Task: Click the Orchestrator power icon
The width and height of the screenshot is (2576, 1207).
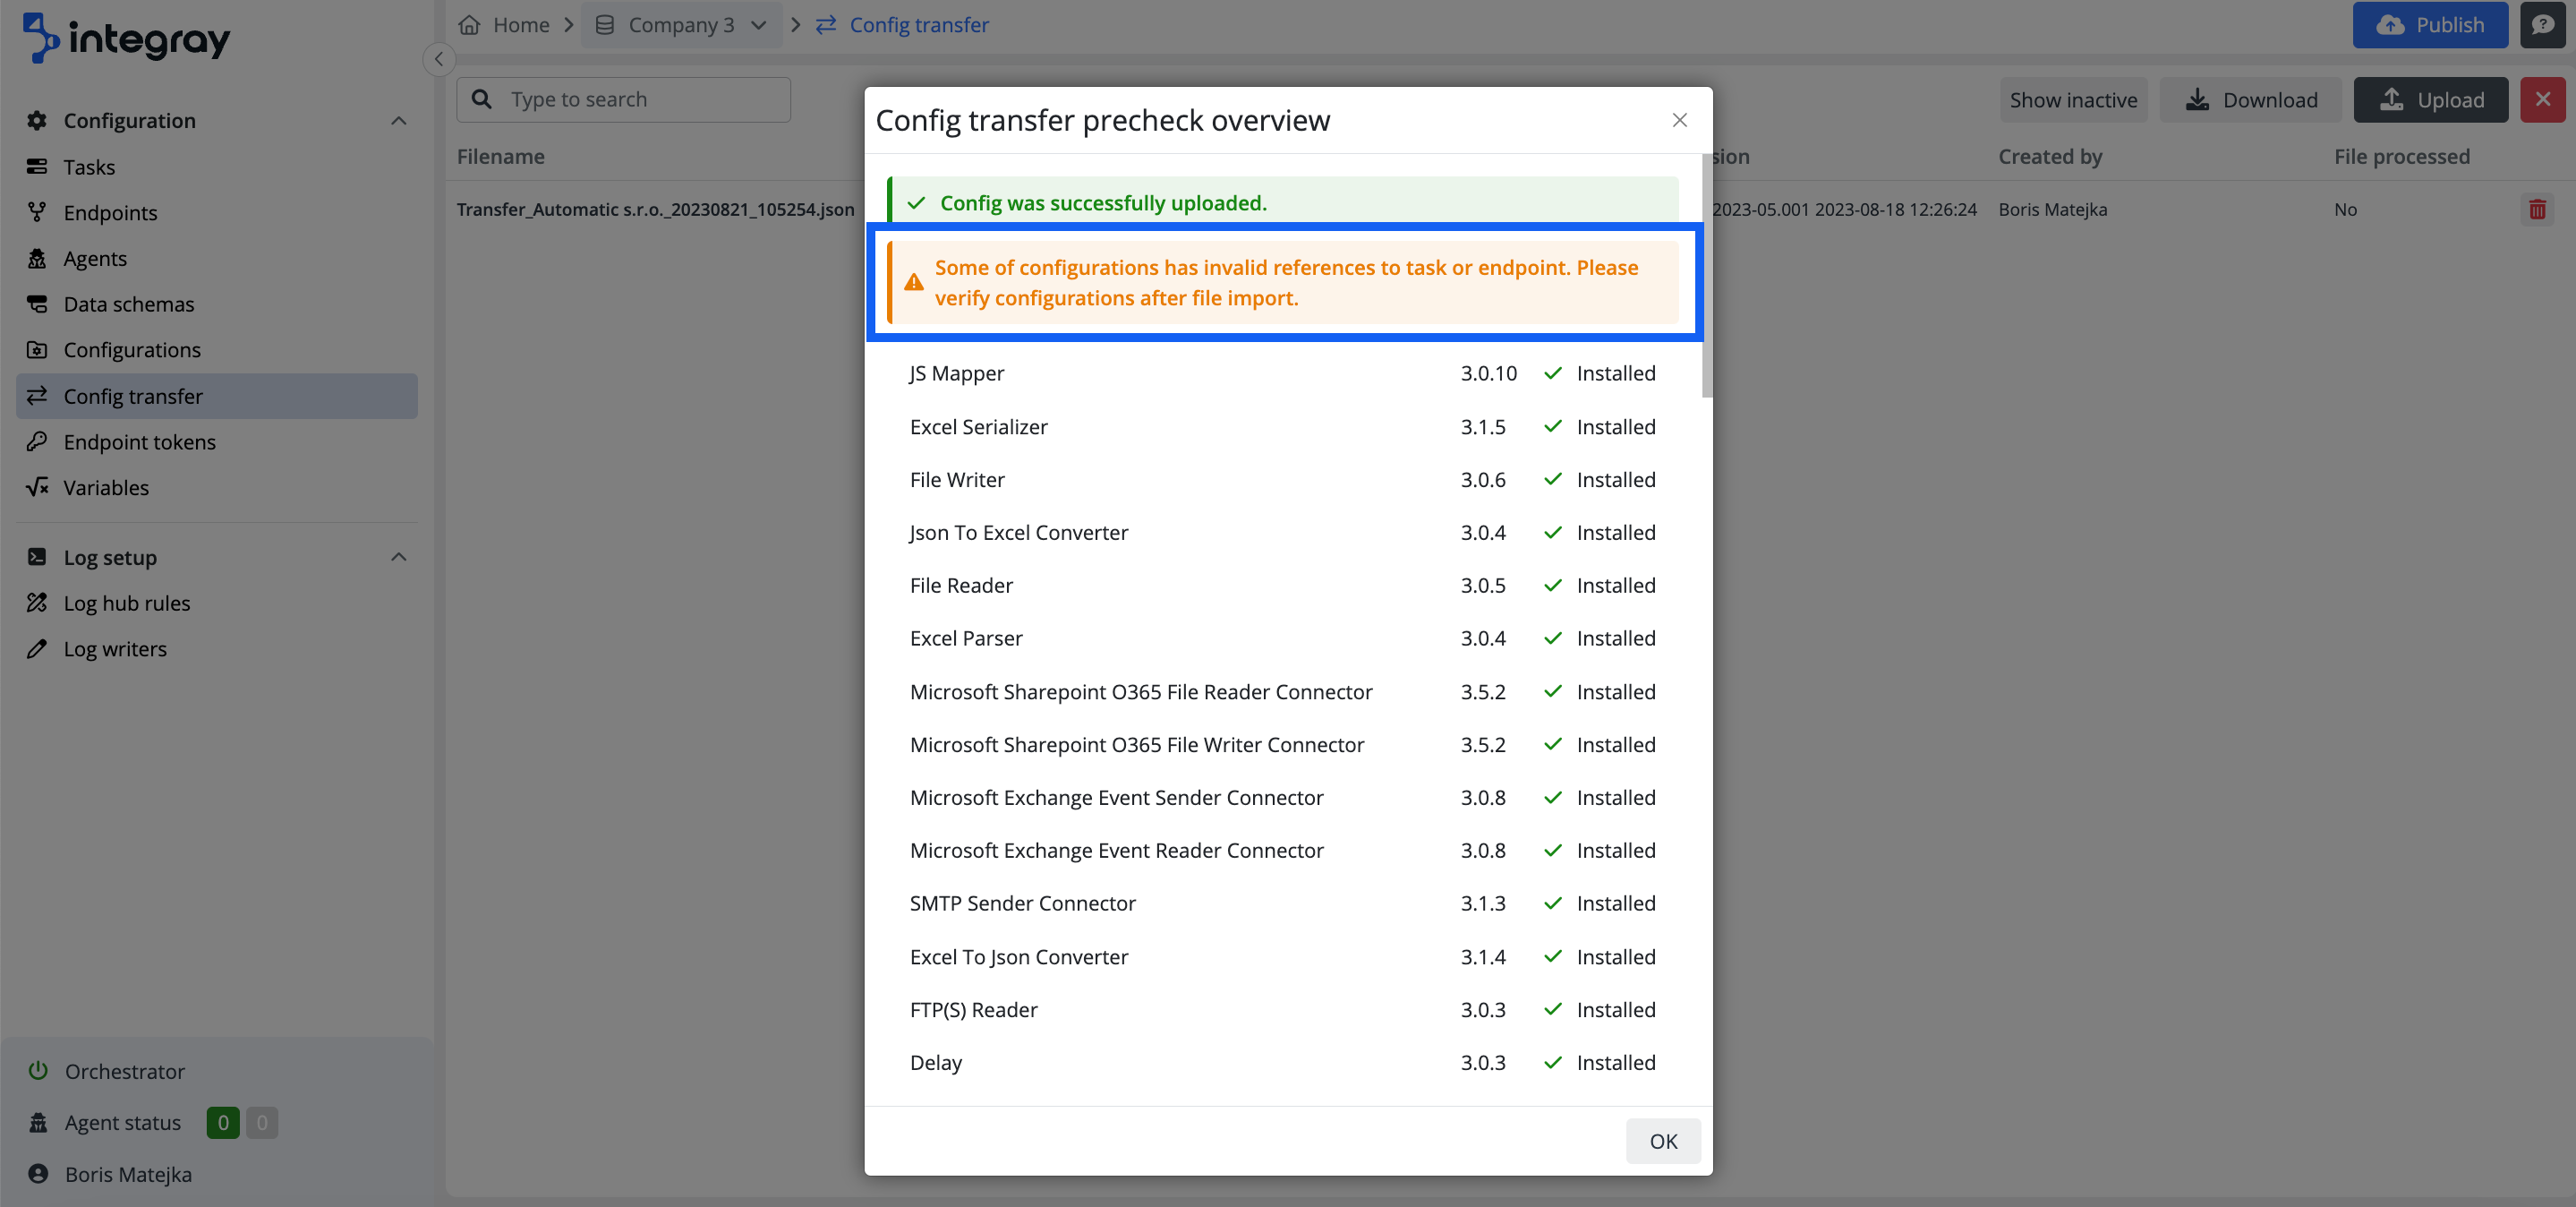Action: [38, 1070]
